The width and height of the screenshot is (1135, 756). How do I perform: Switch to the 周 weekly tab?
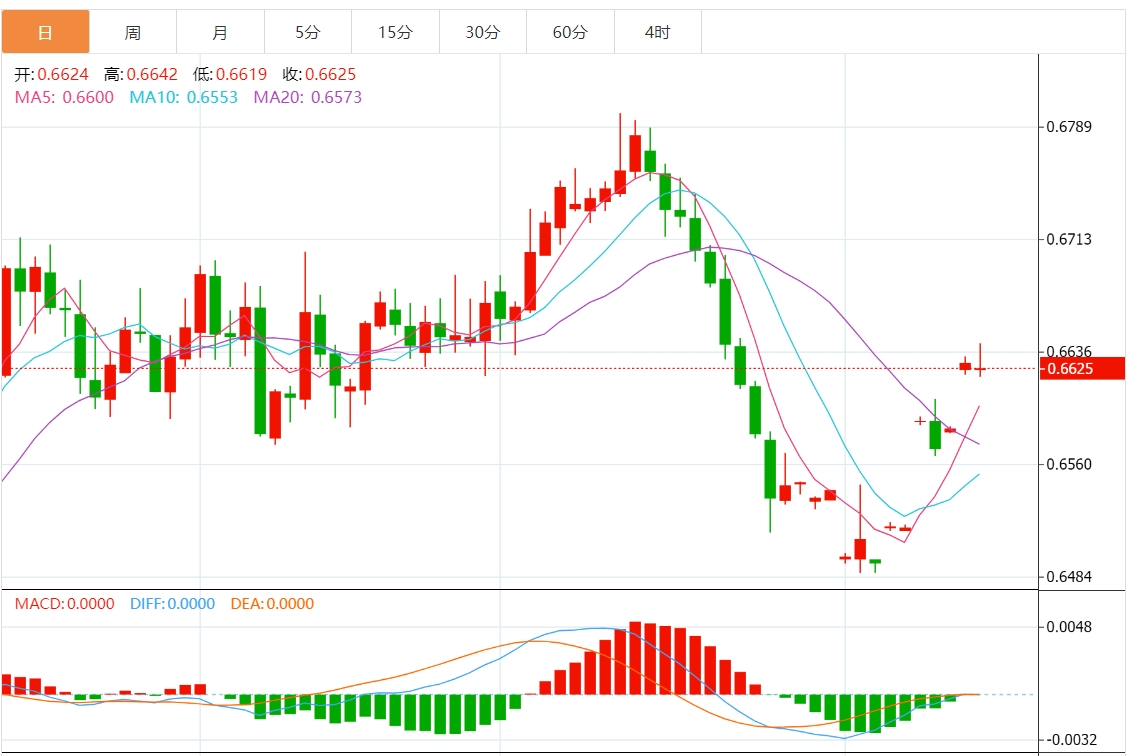(x=132, y=32)
